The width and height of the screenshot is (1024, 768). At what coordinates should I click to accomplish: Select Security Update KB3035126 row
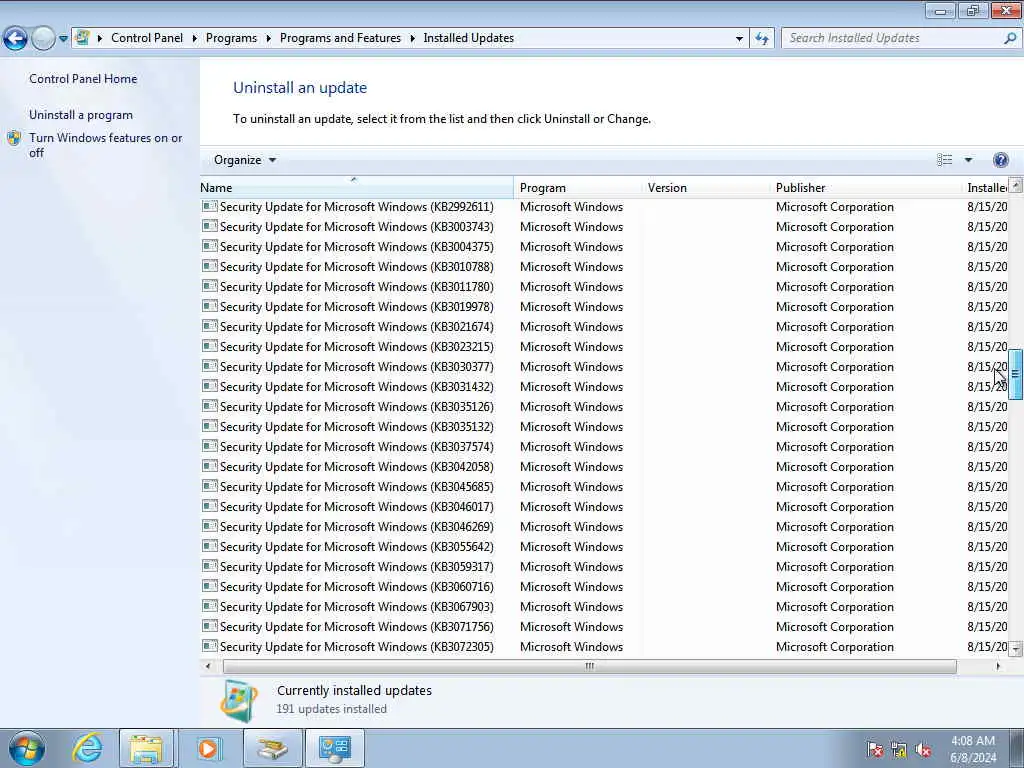tap(604, 407)
